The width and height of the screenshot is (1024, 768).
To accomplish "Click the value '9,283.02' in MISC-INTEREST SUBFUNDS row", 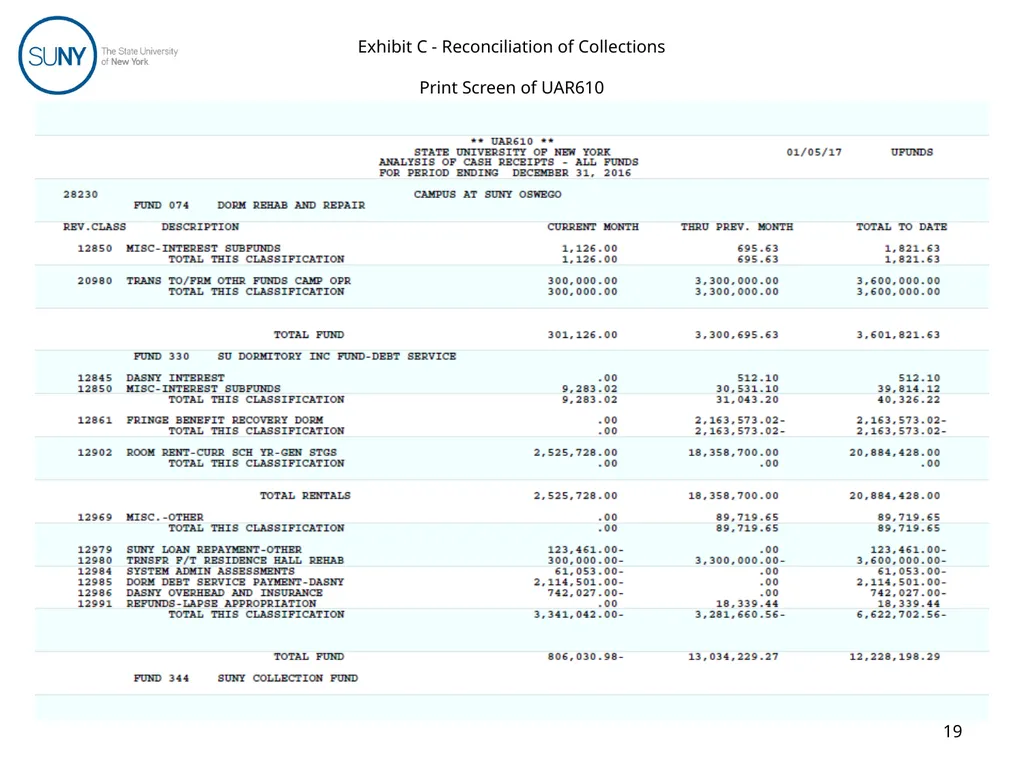I will pos(590,389).
